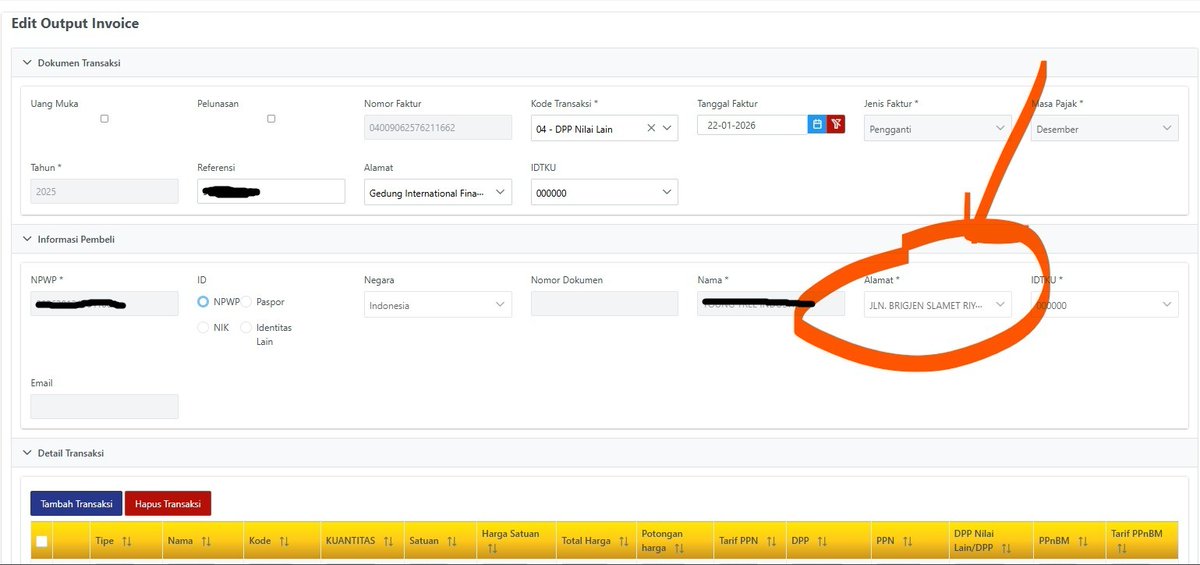This screenshot has width=1200, height=565.
Task: Open the Masa Pajak dropdown showing Desember
Action: pyautogui.click(x=1104, y=128)
